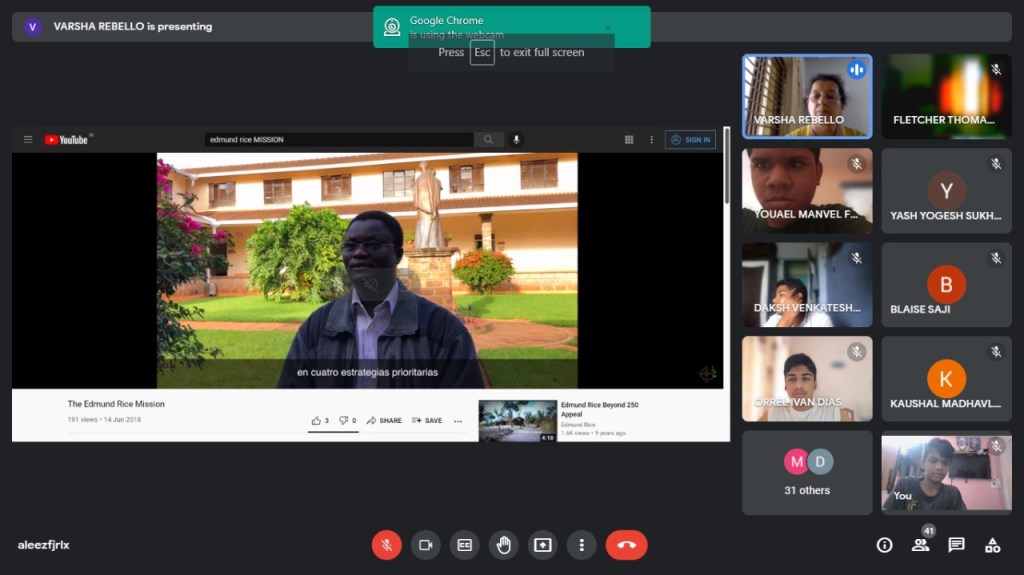The image size is (1024, 575).
Task: Click the YouTube voice search microphone
Action: coord(516,140)
